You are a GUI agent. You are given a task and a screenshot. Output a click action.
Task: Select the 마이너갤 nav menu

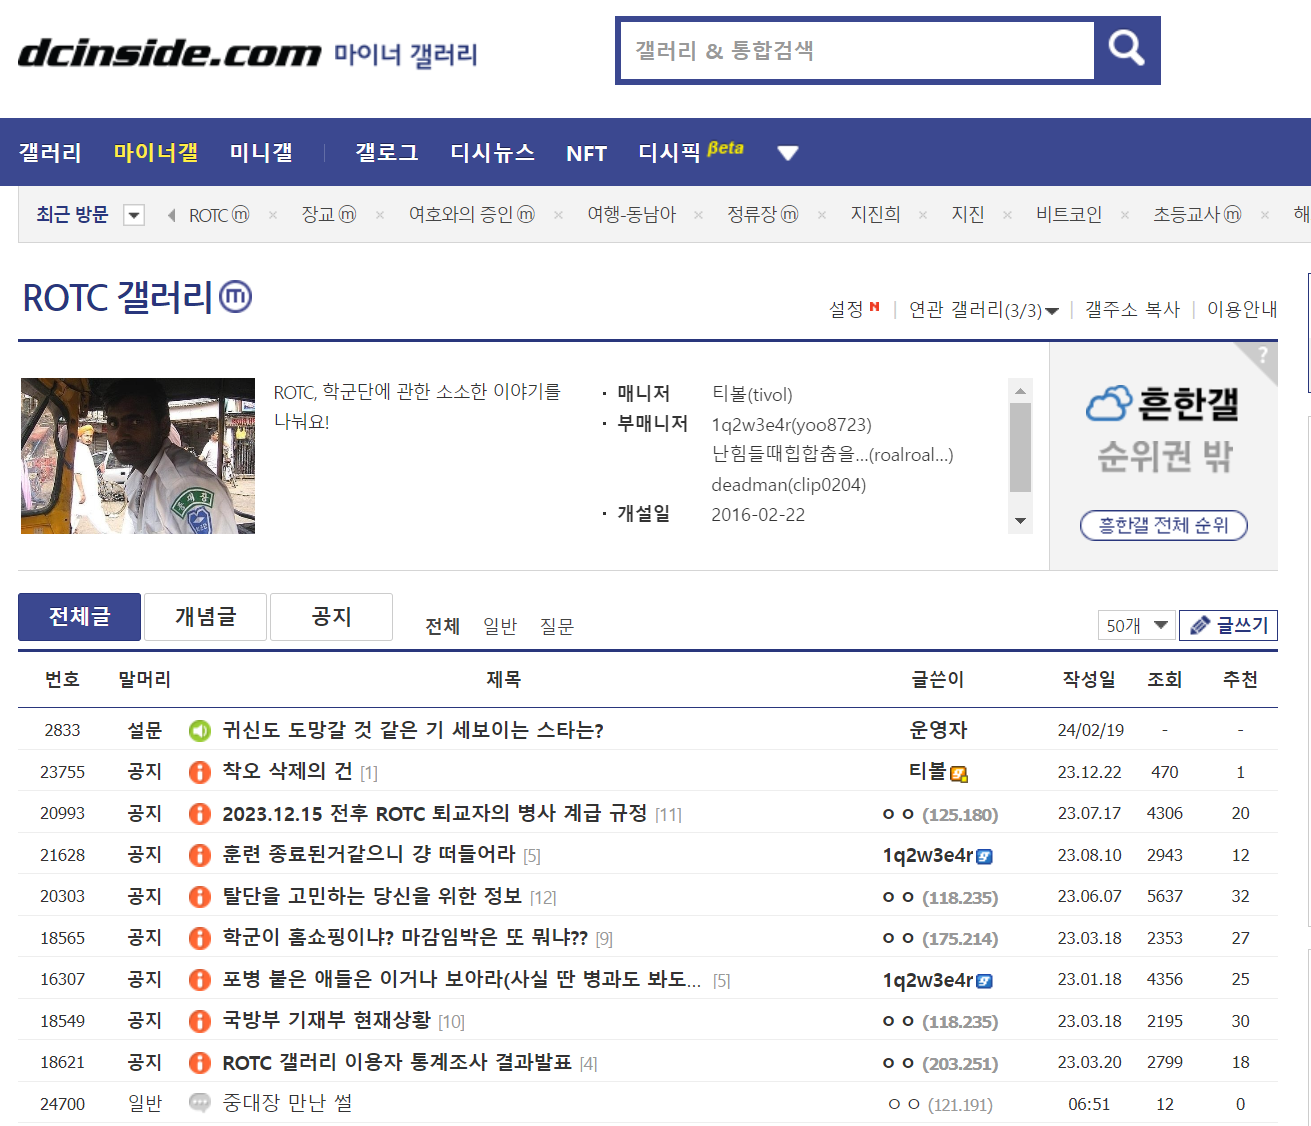(x=156, y=153)
